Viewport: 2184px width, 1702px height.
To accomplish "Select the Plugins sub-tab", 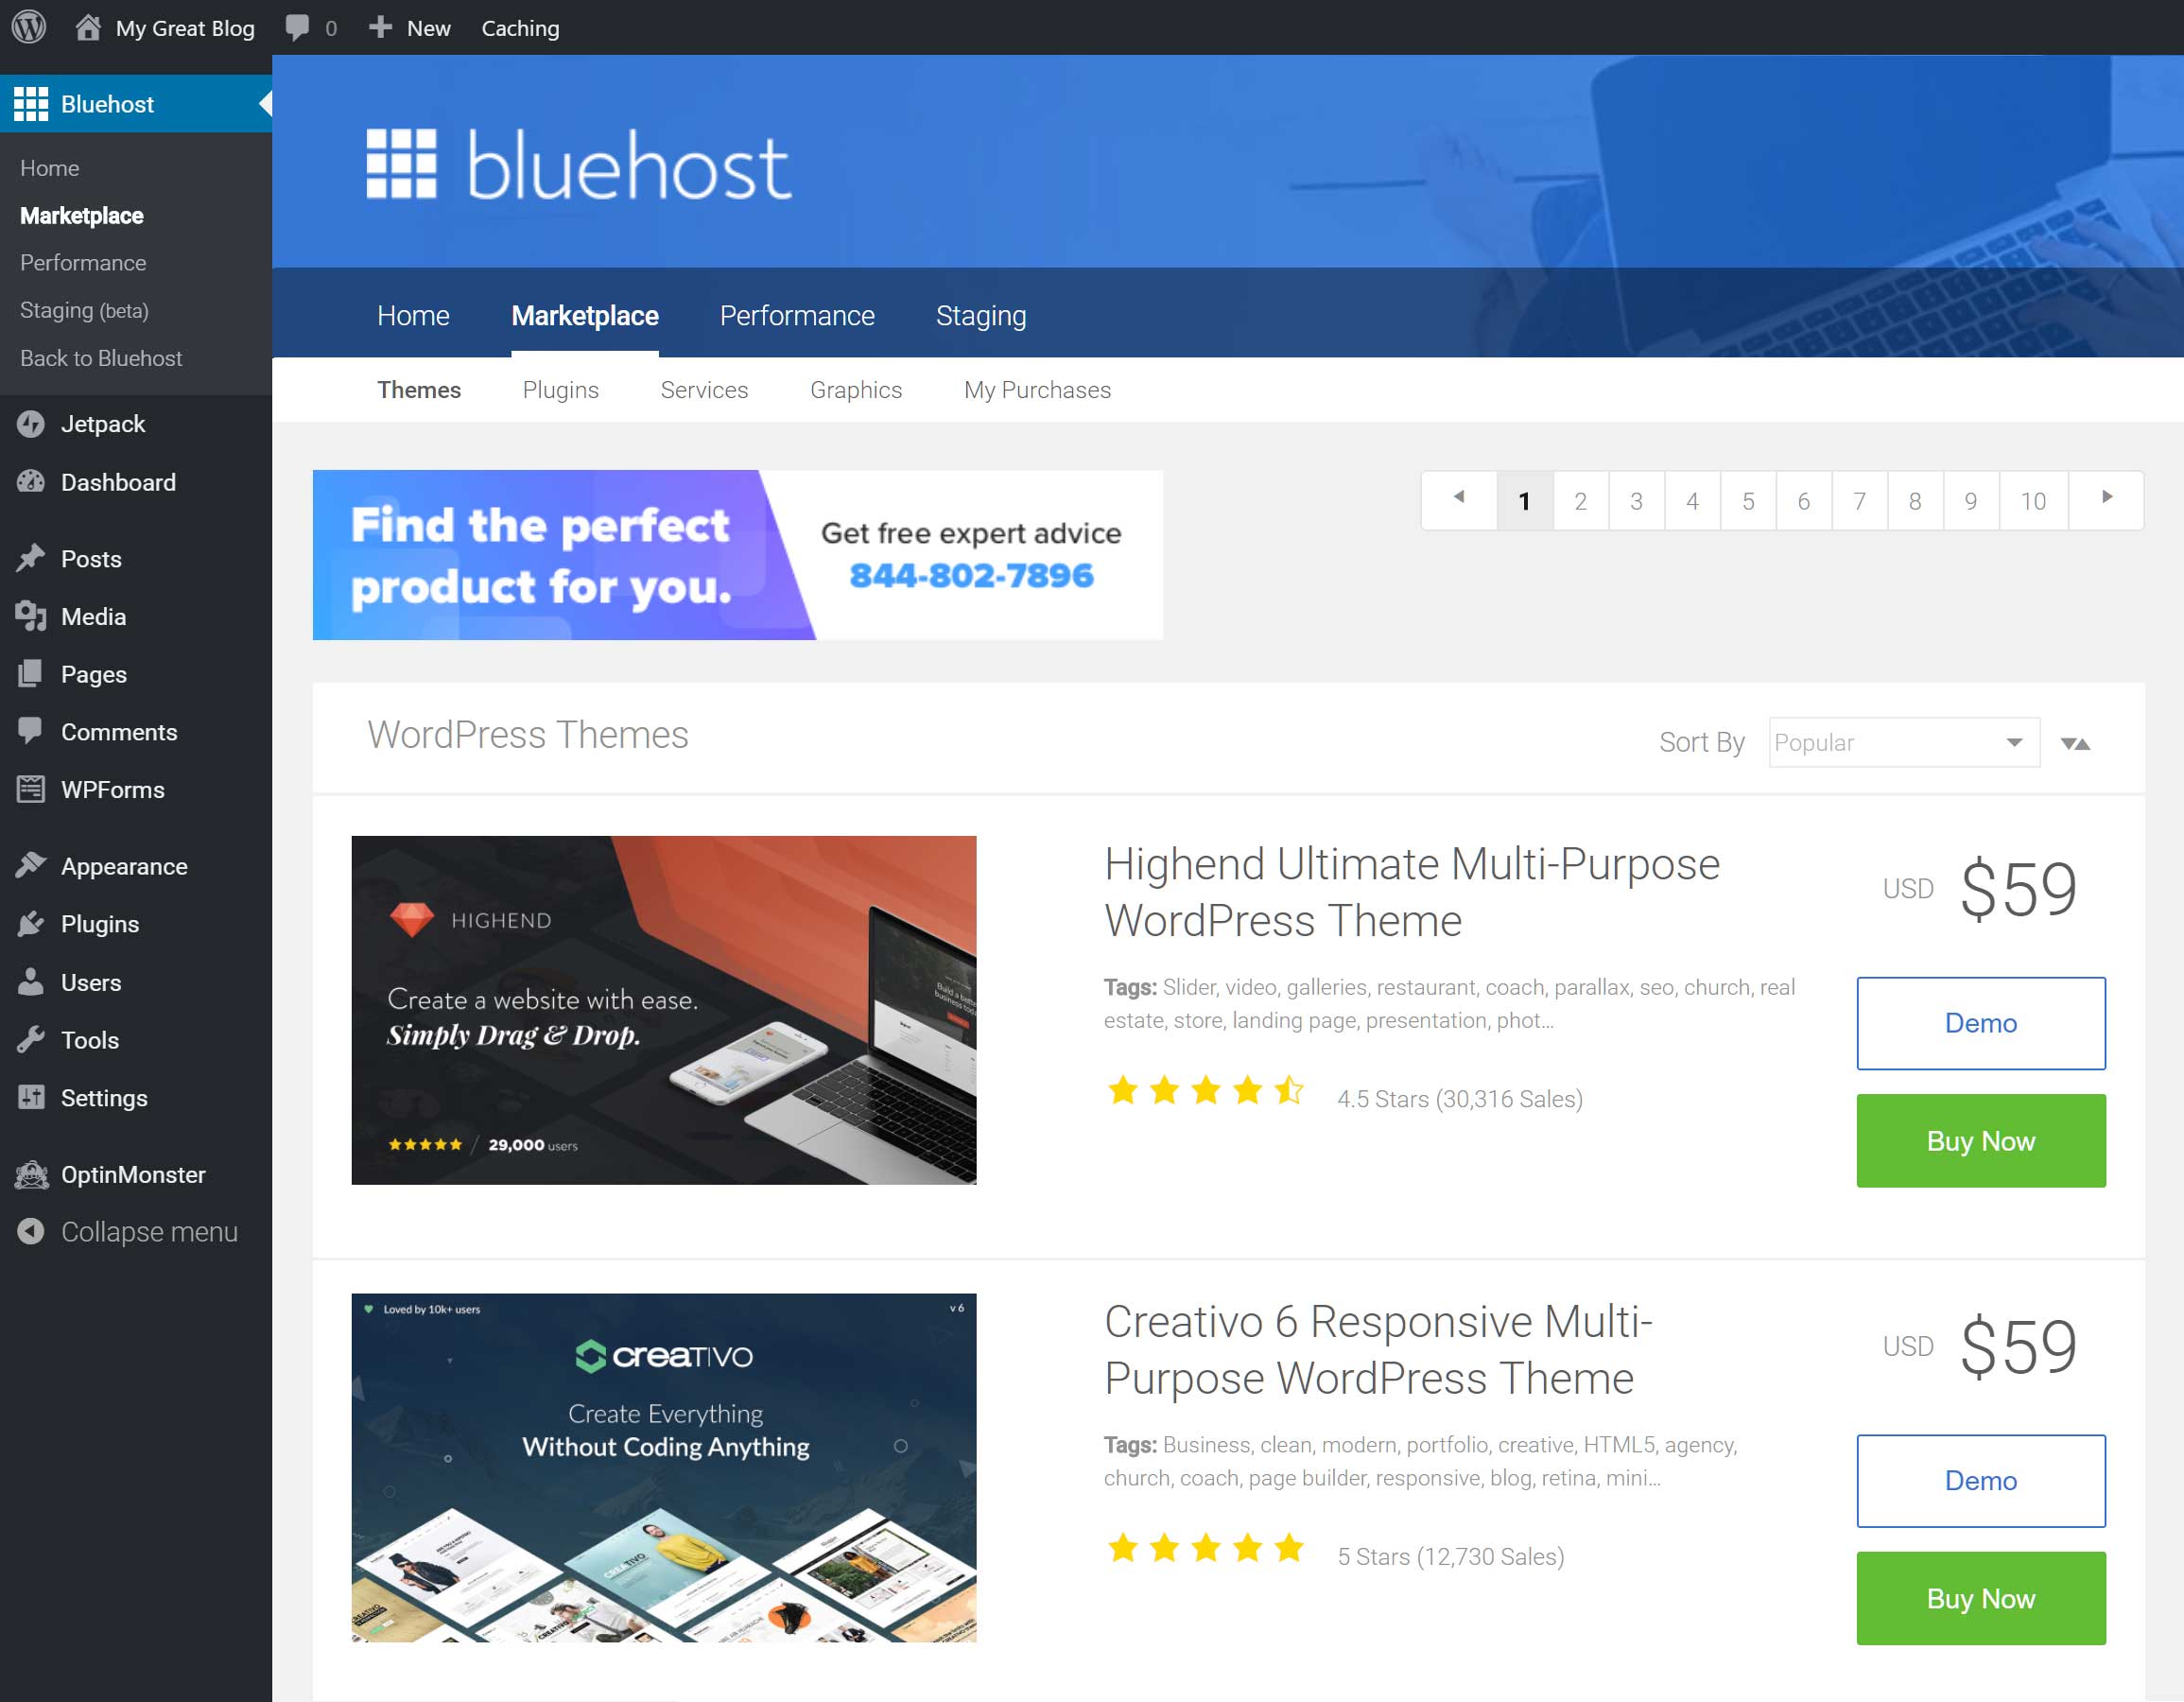I will pyautogui.click(x=561, y=390).
